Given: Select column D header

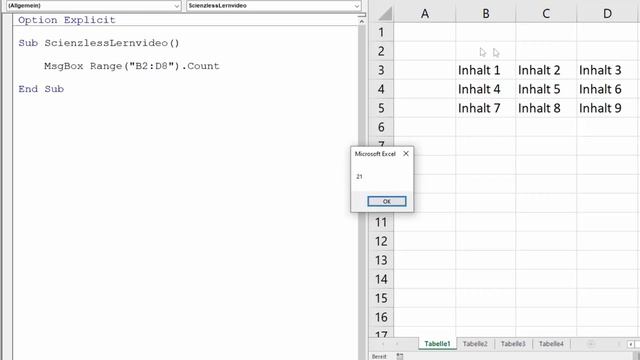Looking at the screenshot, I should point(607,13).
